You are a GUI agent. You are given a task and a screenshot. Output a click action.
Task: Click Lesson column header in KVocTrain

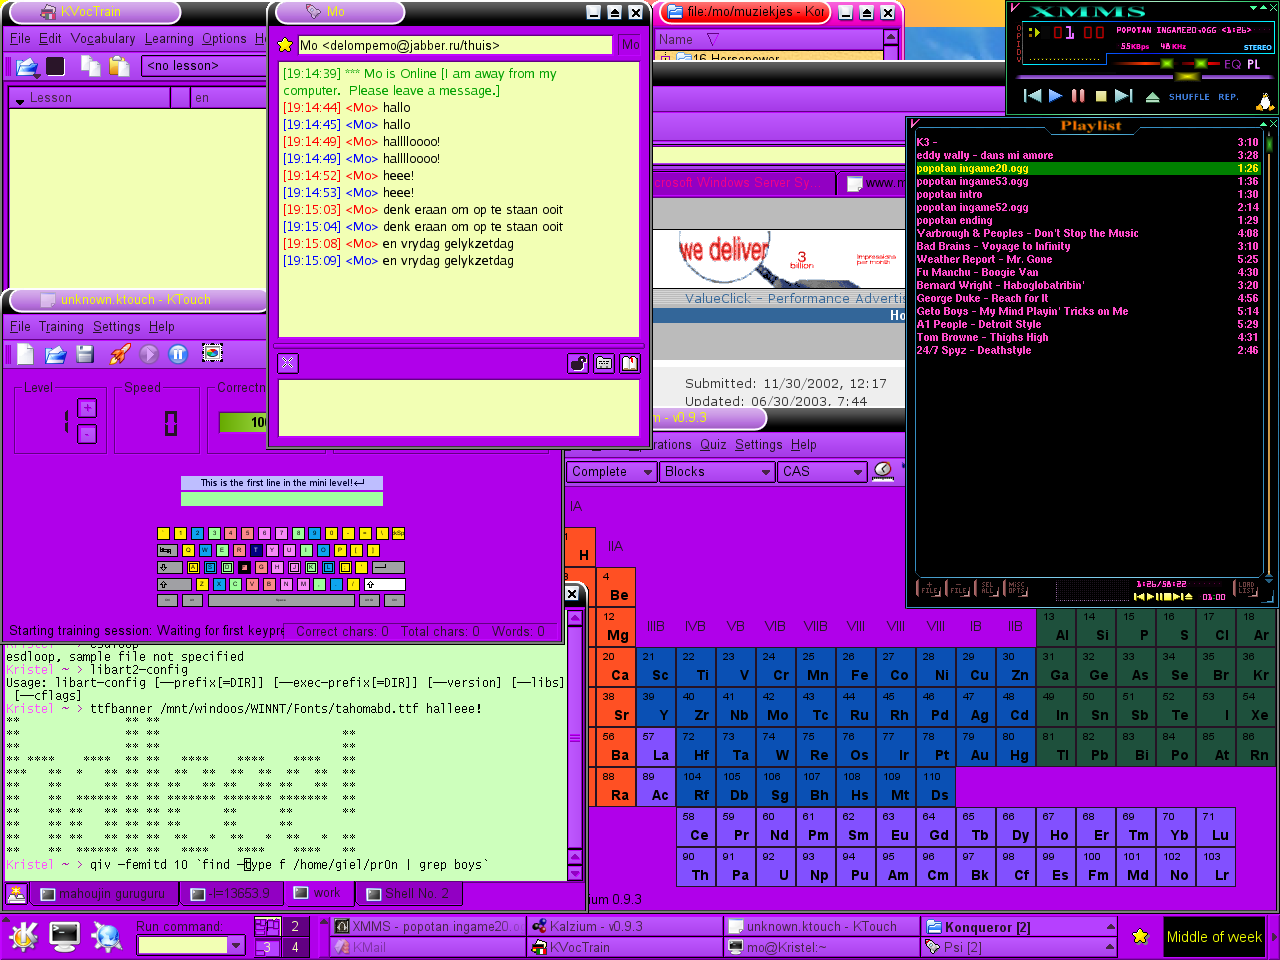click(x=88, y=98)
